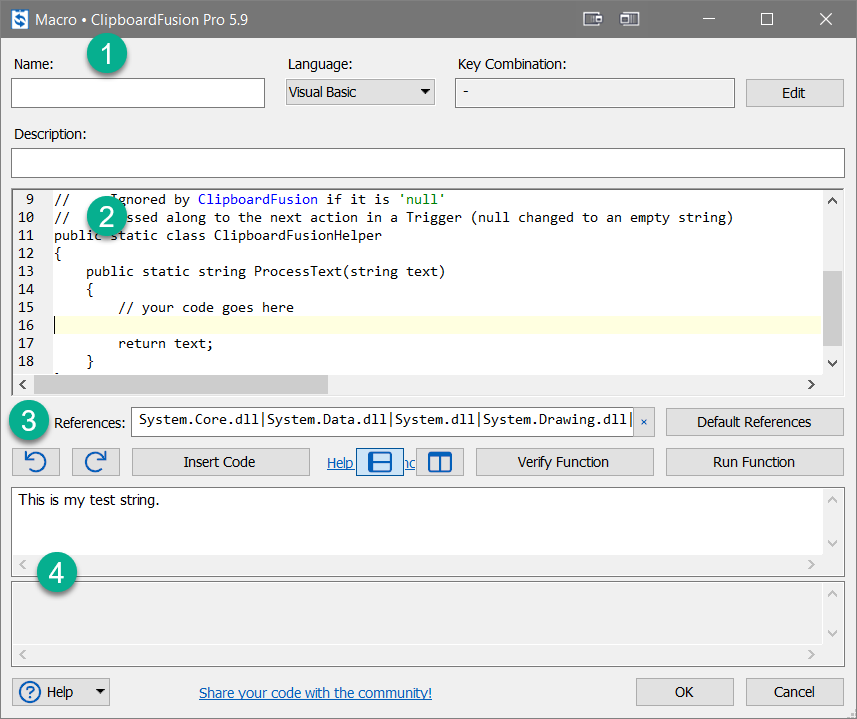Click the question mark icon on the Help button
The width and height of the screenshot is (857, 719).
pyautogui.click(x=30, y=692)
